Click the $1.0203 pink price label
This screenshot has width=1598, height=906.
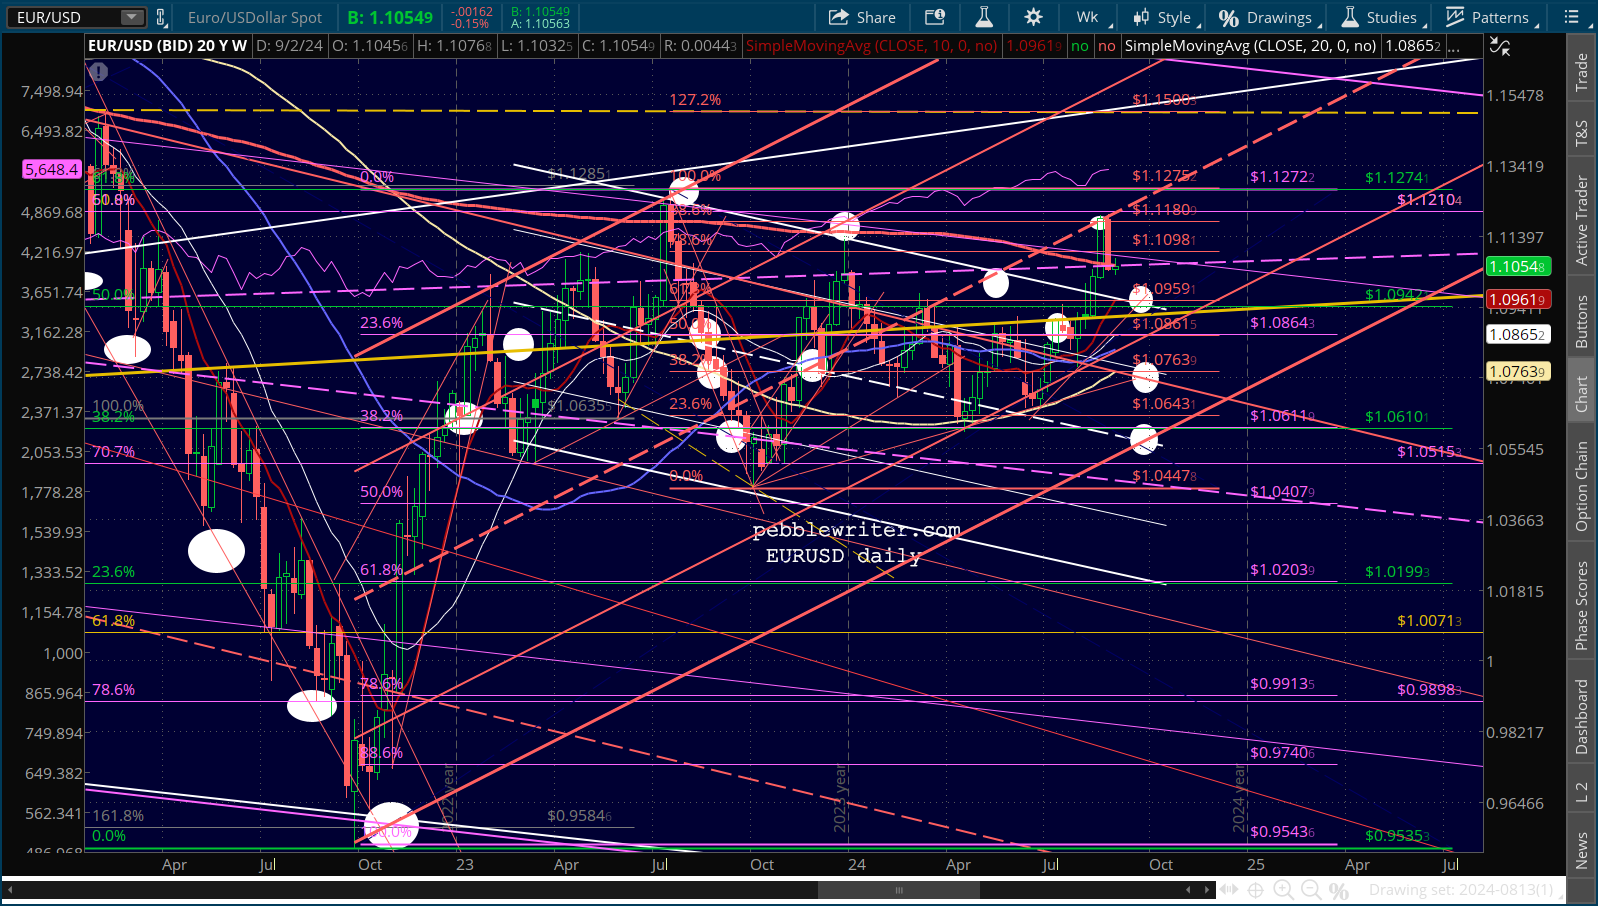click(1282, 570)
